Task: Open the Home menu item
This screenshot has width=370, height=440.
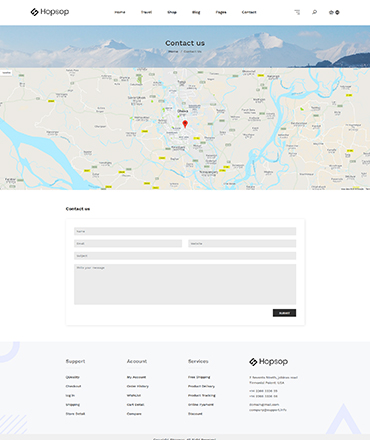Action: point(120,12)
